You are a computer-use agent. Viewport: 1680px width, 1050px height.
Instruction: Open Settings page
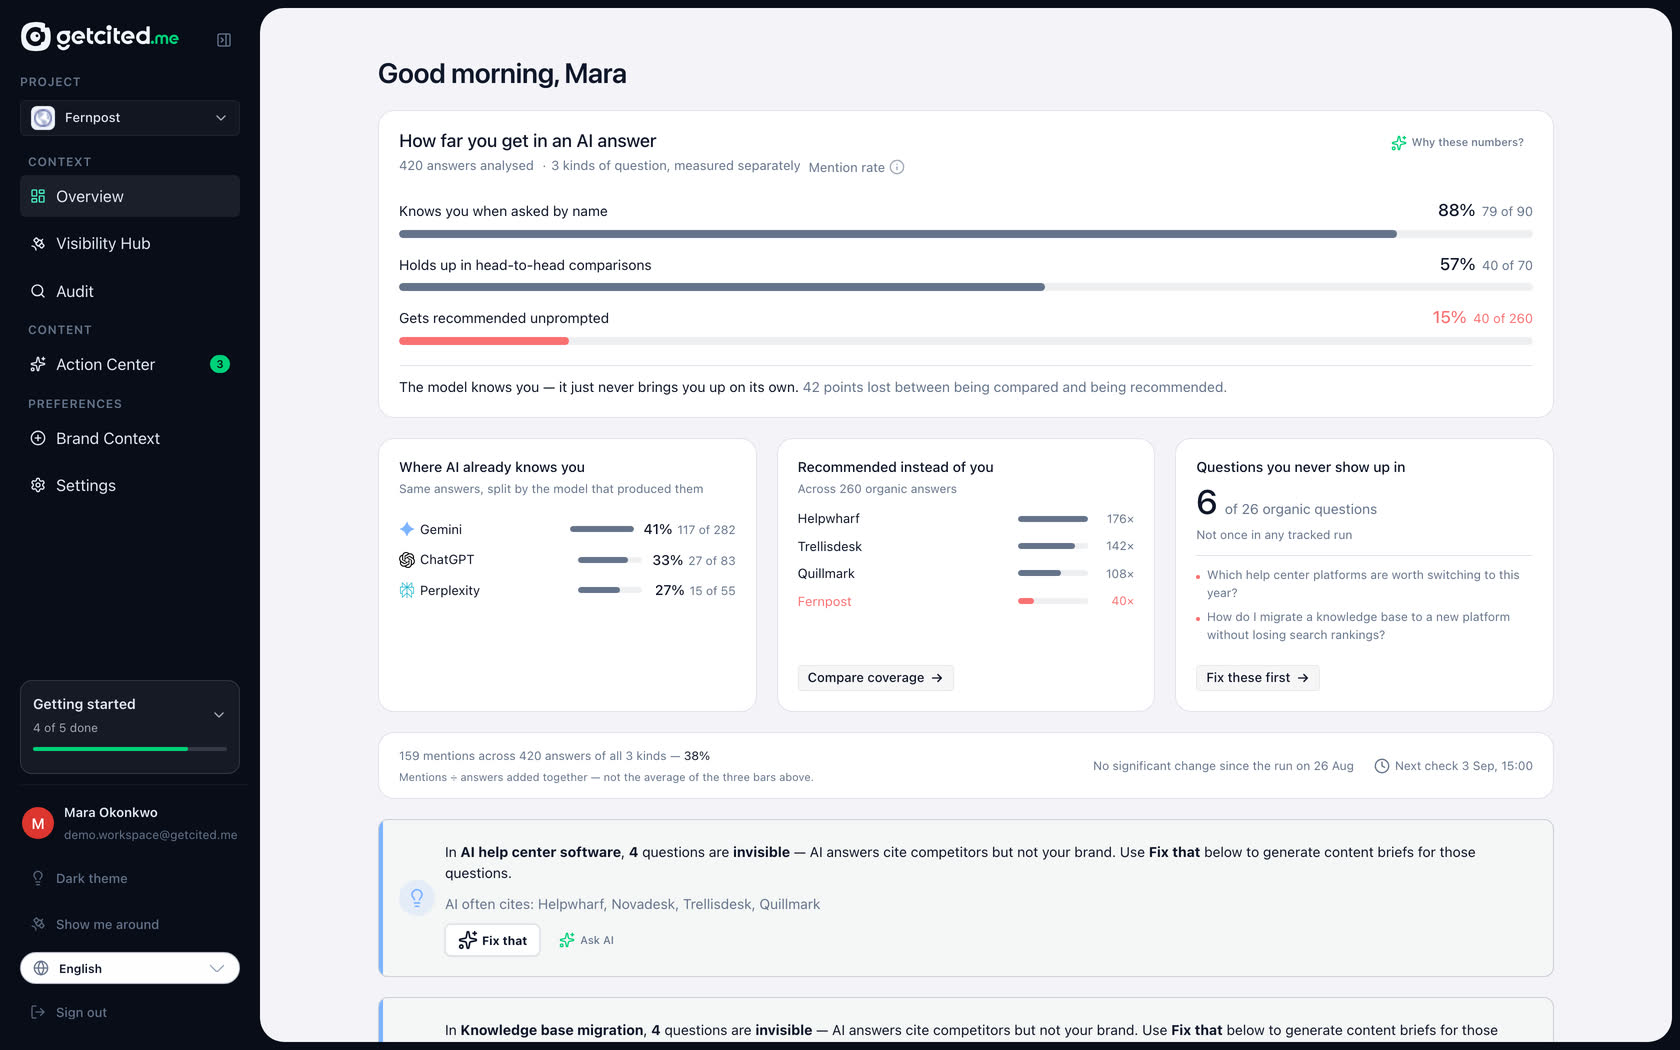[x=130, y=485]
